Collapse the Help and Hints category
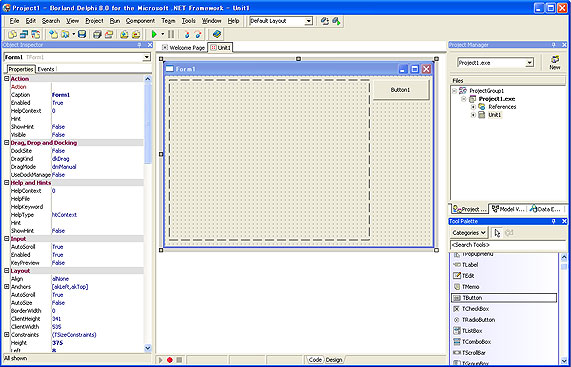Image resolution: width=571 pixels, height=367 pixels. pos(7,183)
